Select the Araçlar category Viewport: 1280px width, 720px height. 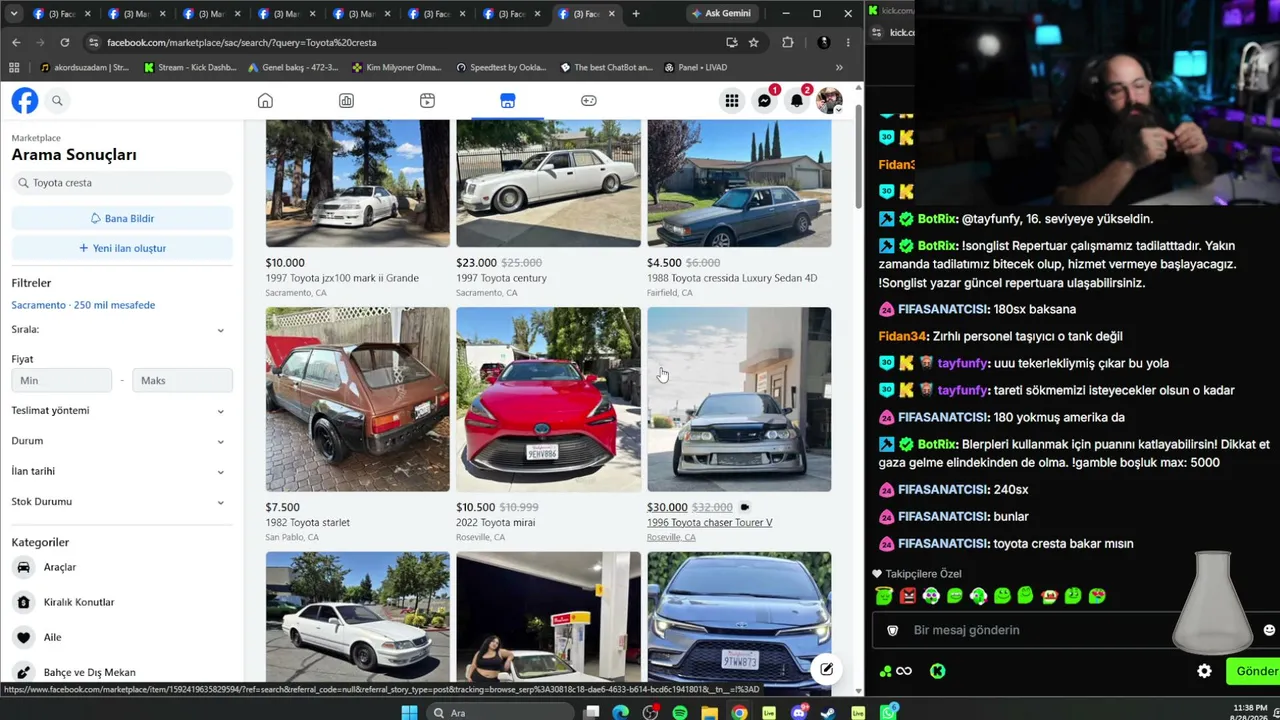coord(122,567)
